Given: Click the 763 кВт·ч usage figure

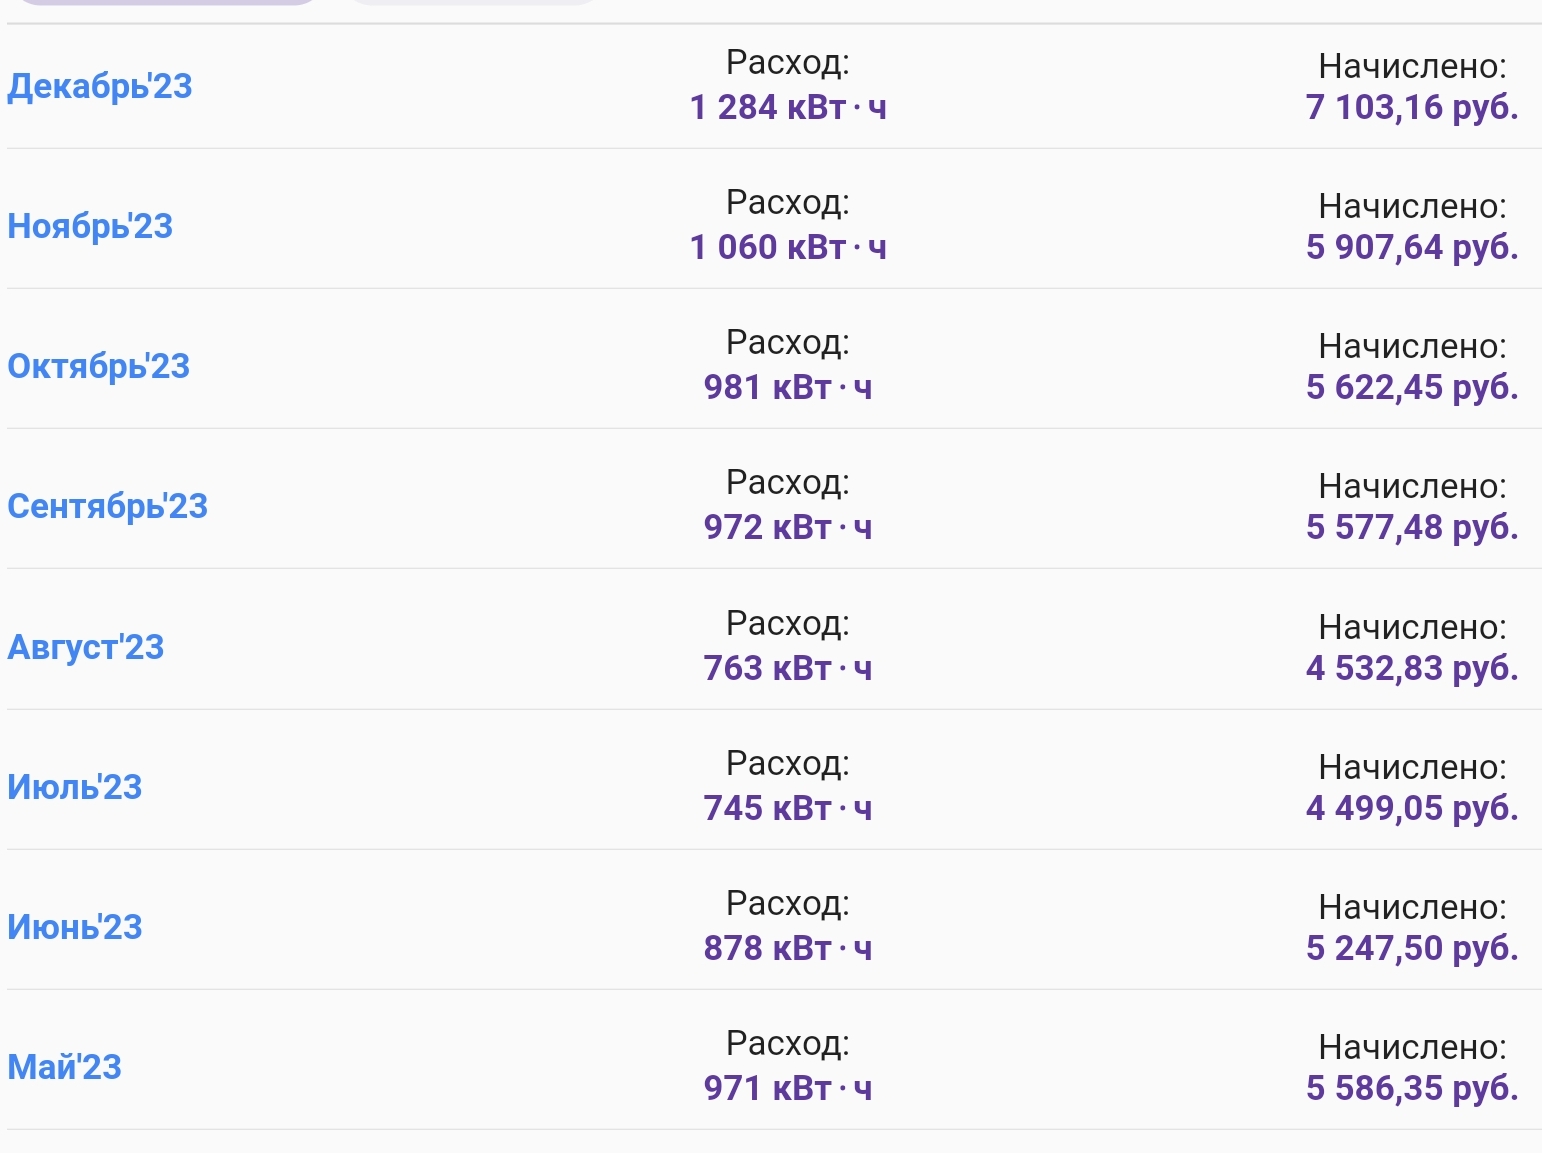Looking at the screenshot, I should click(x=788, y=668).
